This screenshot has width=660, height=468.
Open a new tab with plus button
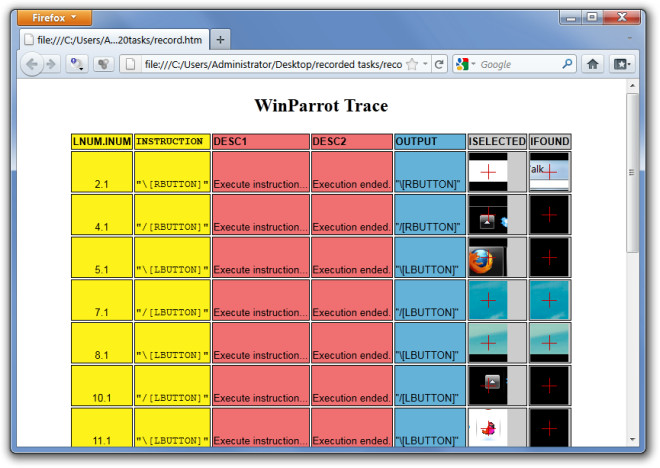coord(220,40)
